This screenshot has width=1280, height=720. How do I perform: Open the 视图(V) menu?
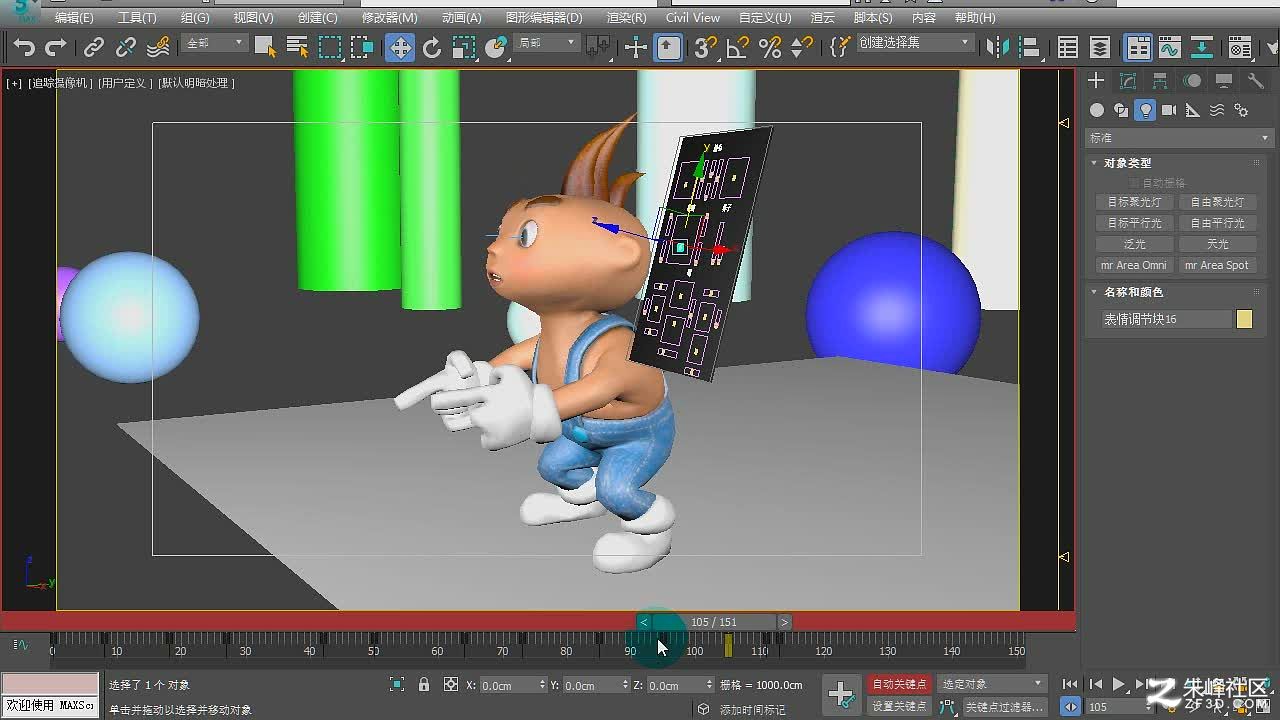pyautogui.click(x=253, y=18)
